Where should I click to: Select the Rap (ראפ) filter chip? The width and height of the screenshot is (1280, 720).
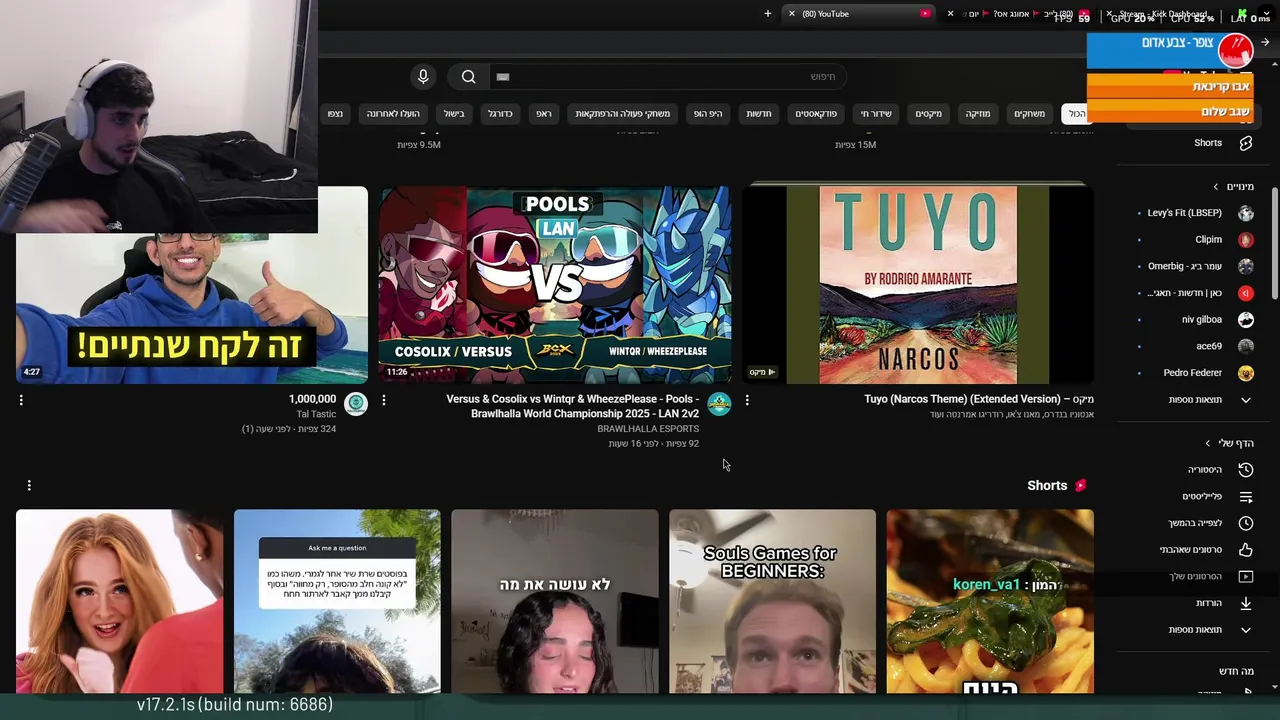pyautogui.click(x=543, y=113)
